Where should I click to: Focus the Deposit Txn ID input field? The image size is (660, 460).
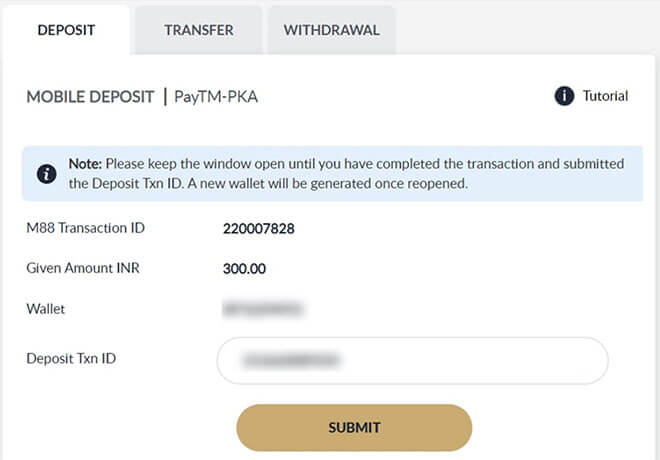(412, 360)
